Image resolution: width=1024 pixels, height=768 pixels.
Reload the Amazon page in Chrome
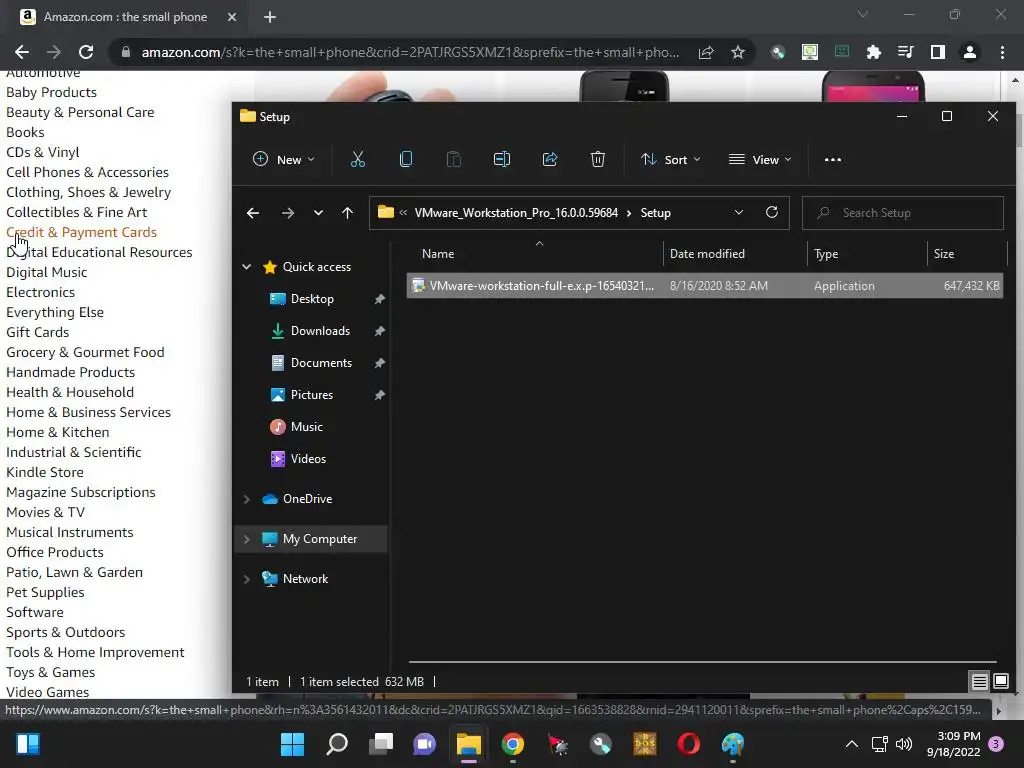(86, 52)
